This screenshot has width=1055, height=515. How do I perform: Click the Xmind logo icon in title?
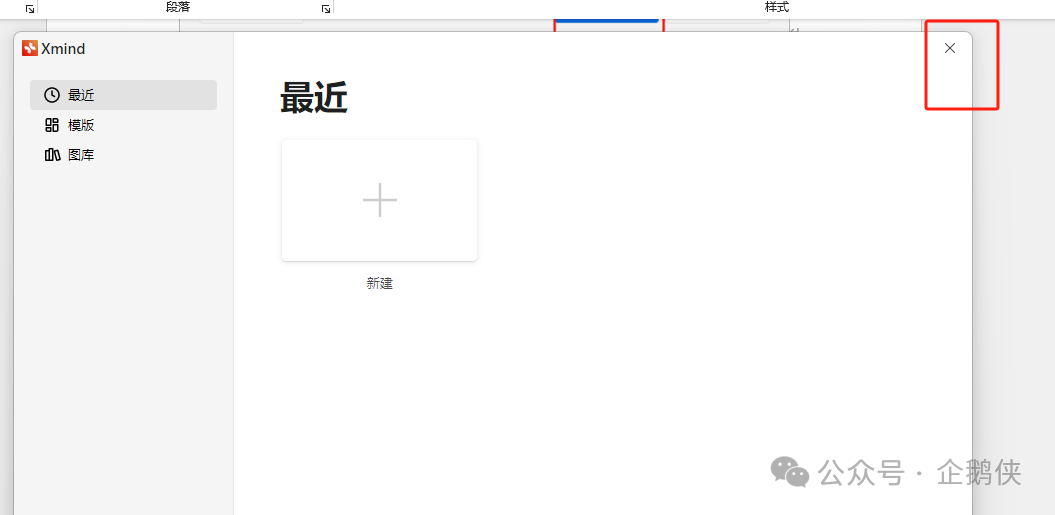point(30,48)
